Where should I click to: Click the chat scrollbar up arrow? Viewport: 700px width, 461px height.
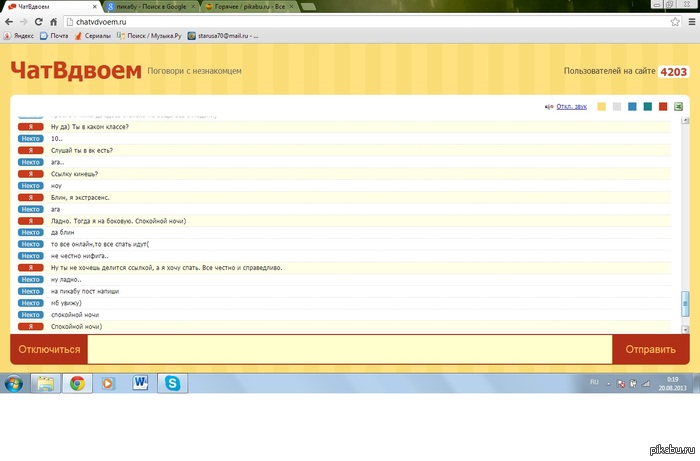[685, 121]
